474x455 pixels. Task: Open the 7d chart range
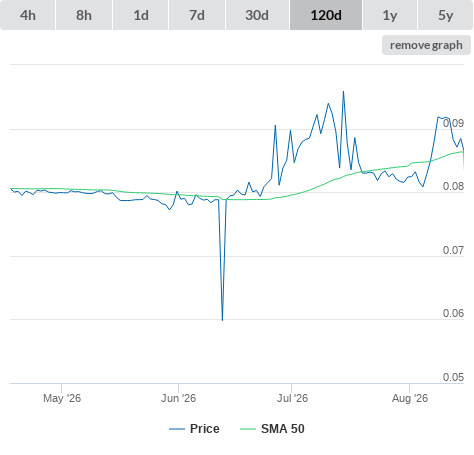(x=197, y=15)
